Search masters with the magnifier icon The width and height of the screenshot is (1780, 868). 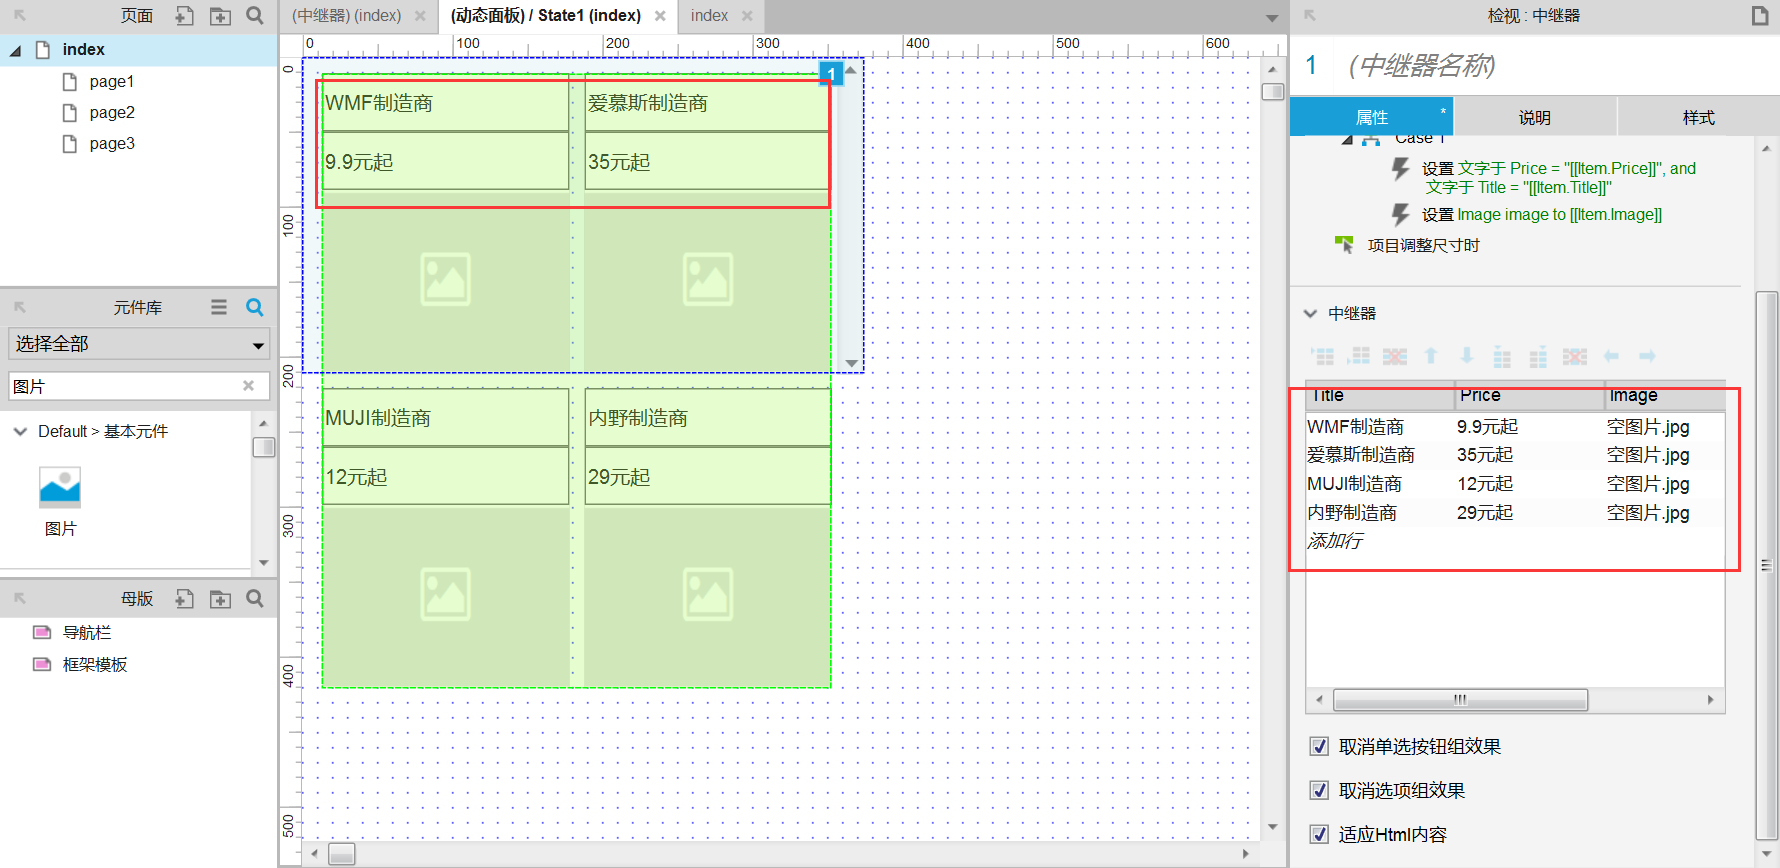coord(255,598)
